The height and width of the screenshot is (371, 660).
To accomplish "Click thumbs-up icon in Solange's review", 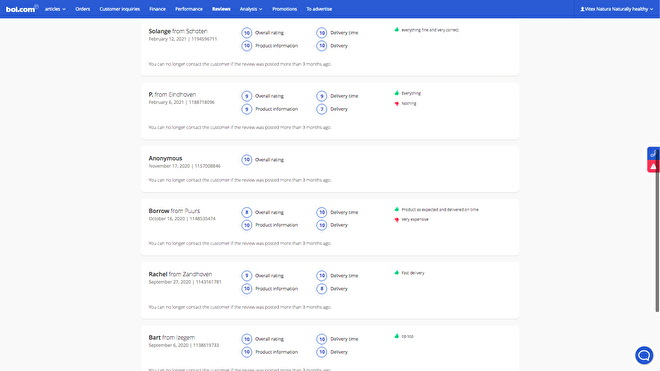I will (x=397, y=29).
